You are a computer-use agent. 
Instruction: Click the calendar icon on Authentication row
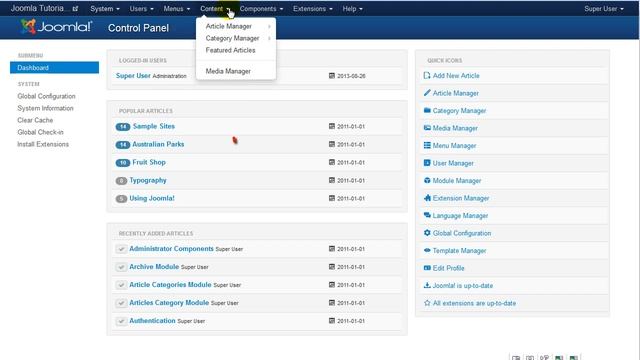point(332,321)
